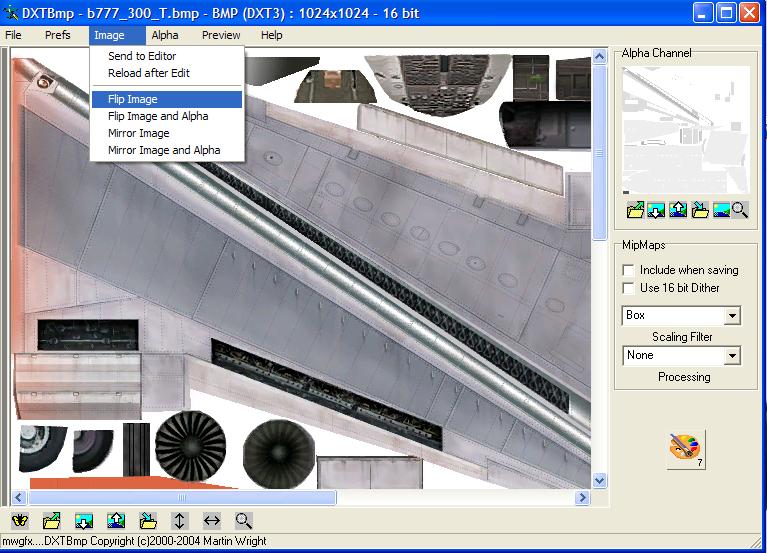Click the Alpha Channel magnifier icon
The height and width of the screenshot is (553, 767).
click(740, 210)
